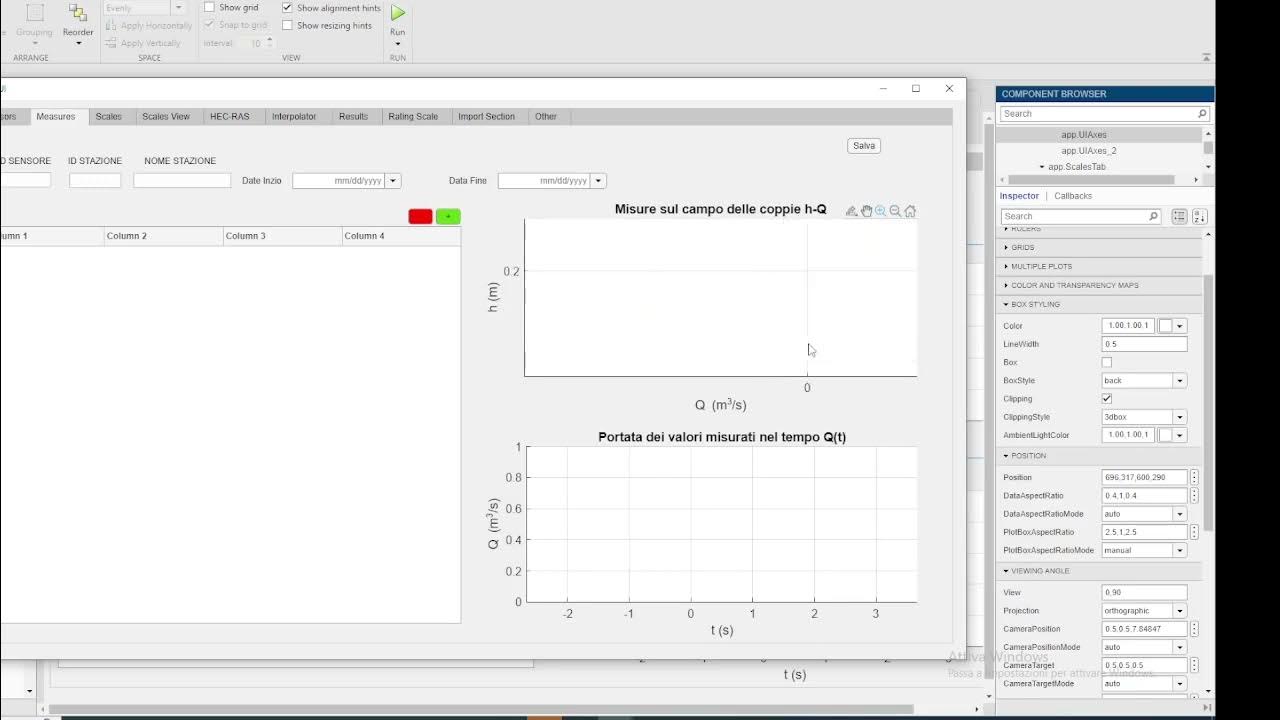Image resolution: width=1280 pixels, height=720 pixels.
Task: Toggle the Show grid checkbox
Action: point(209,7)
